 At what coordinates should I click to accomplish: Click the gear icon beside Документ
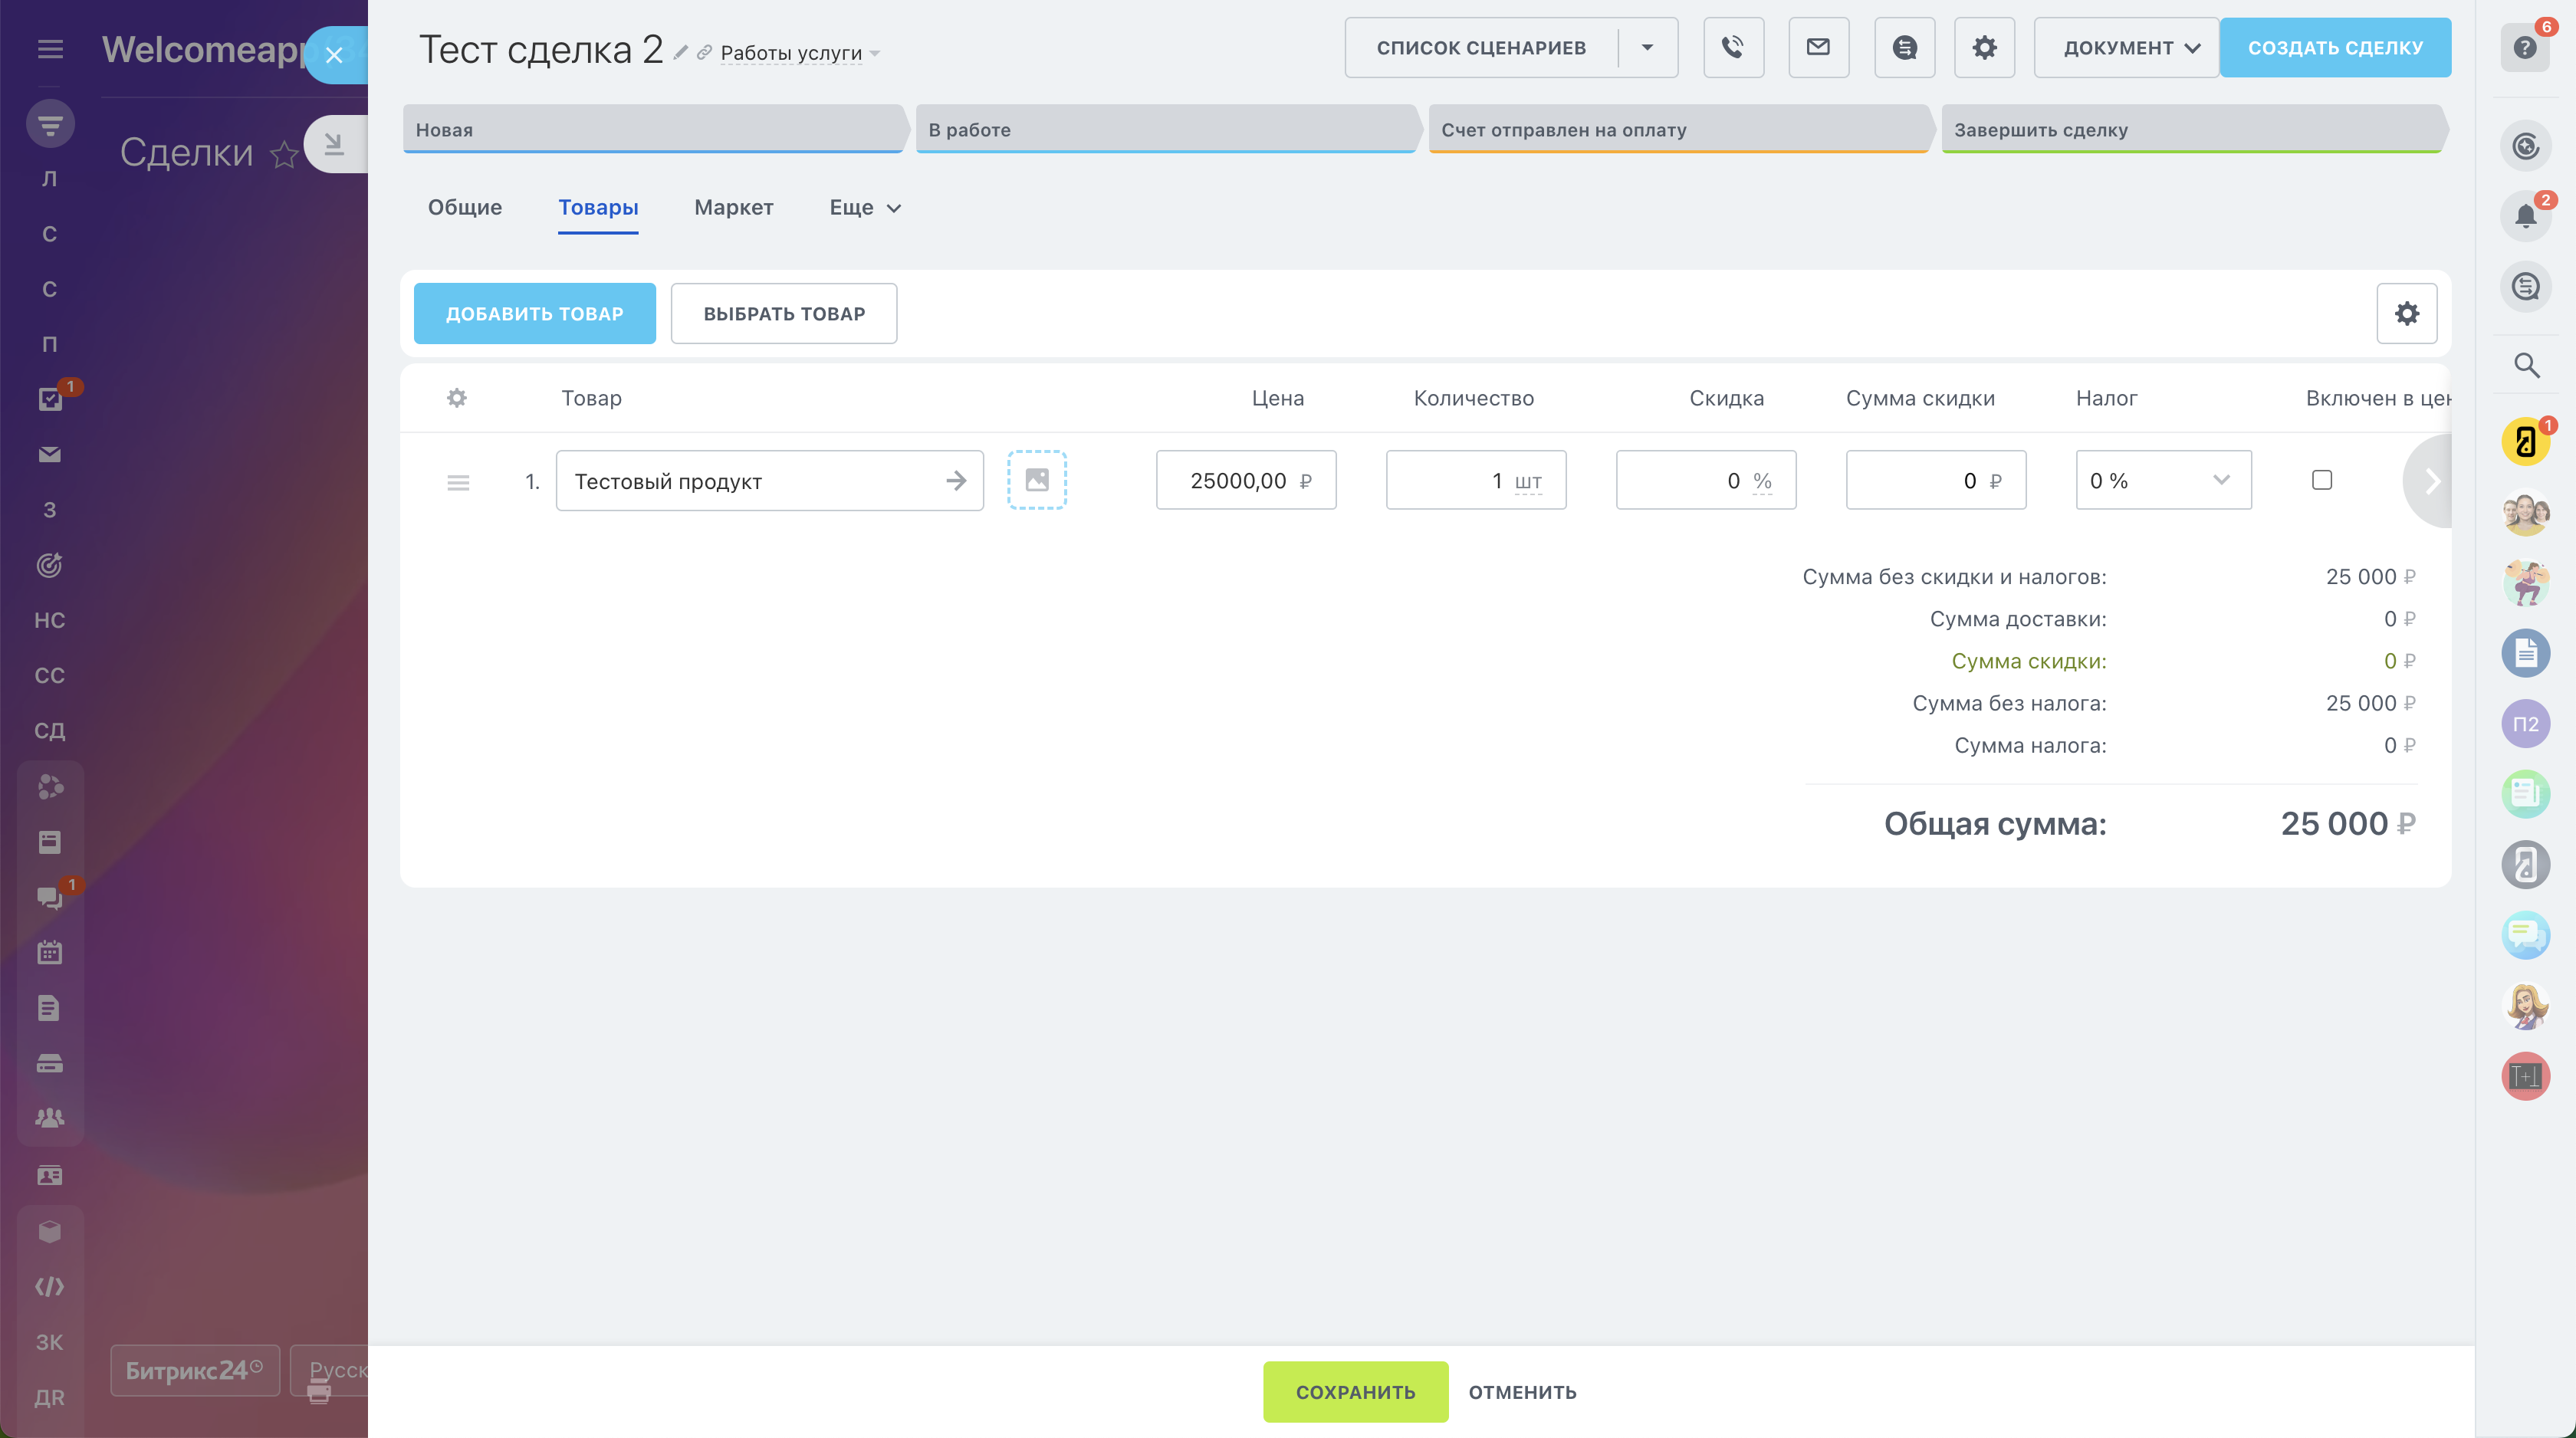[1984, 47]
